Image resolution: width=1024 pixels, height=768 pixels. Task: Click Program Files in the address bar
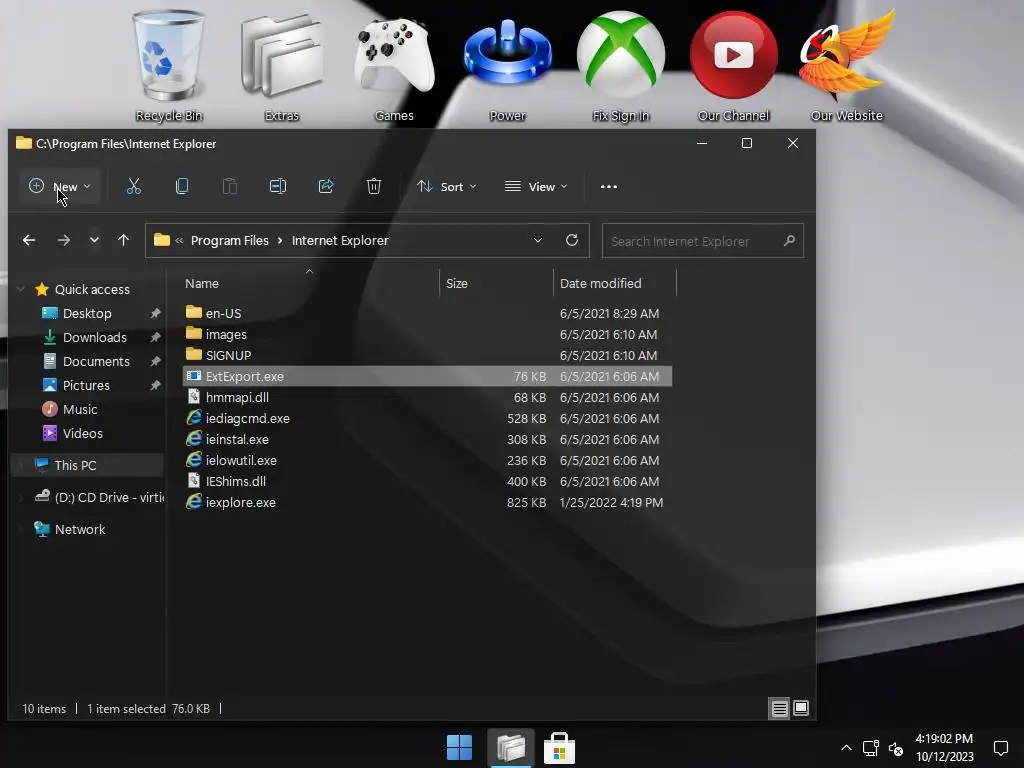[230, 240]
